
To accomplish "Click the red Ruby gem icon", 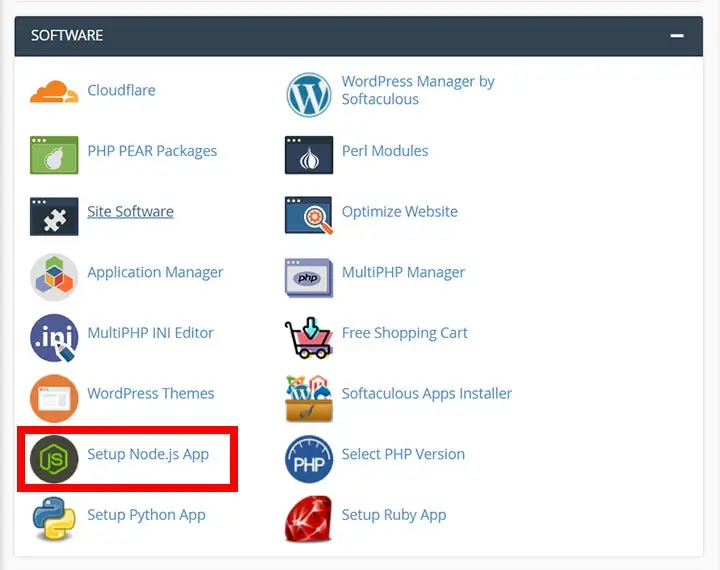I will coord(309,519).
